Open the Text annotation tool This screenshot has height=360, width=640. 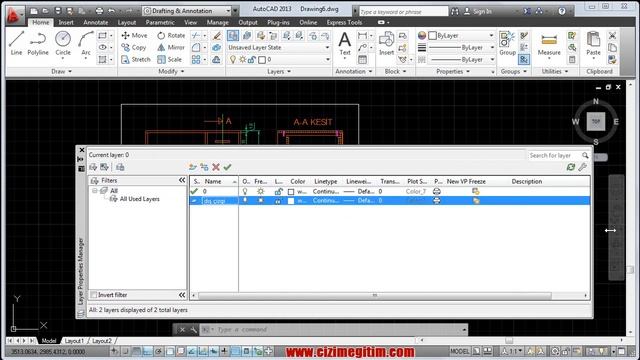(x=345, y=43)
